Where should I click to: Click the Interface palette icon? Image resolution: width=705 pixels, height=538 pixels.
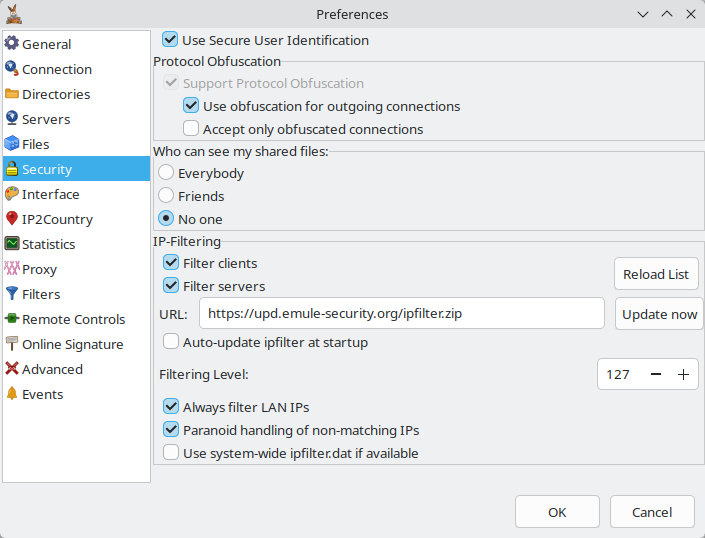[x=12, y=194]
